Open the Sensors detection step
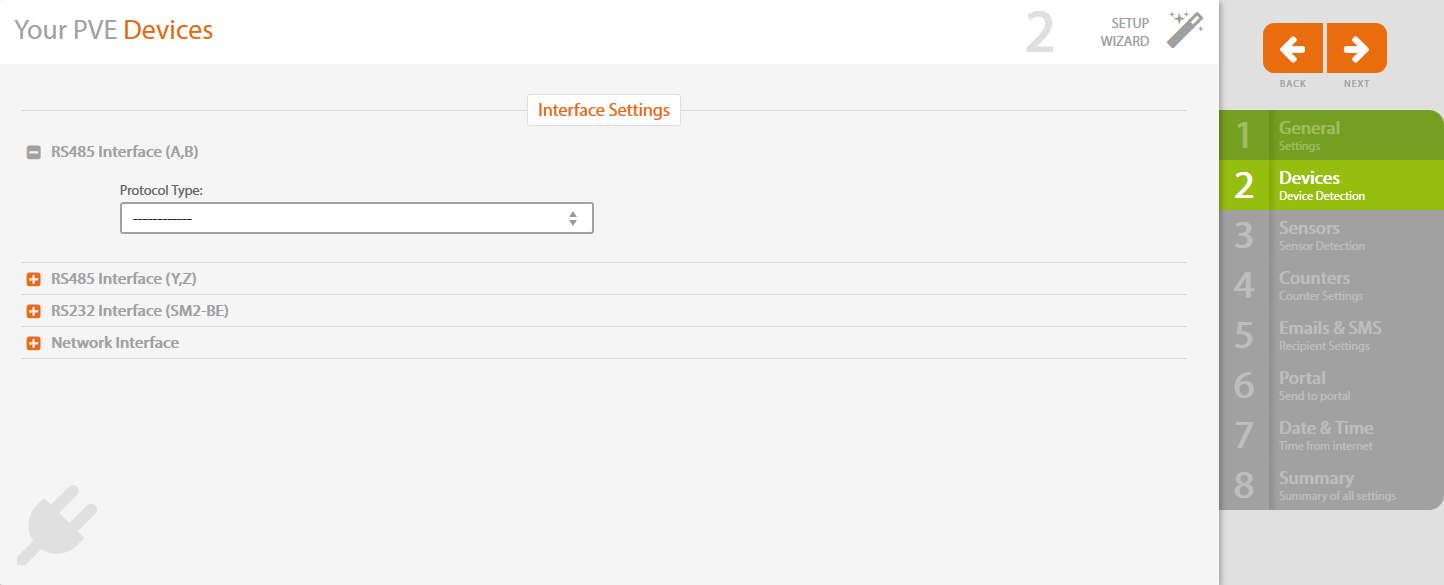The width and height of the screenshot is (1444, 585). [1329, 235]
